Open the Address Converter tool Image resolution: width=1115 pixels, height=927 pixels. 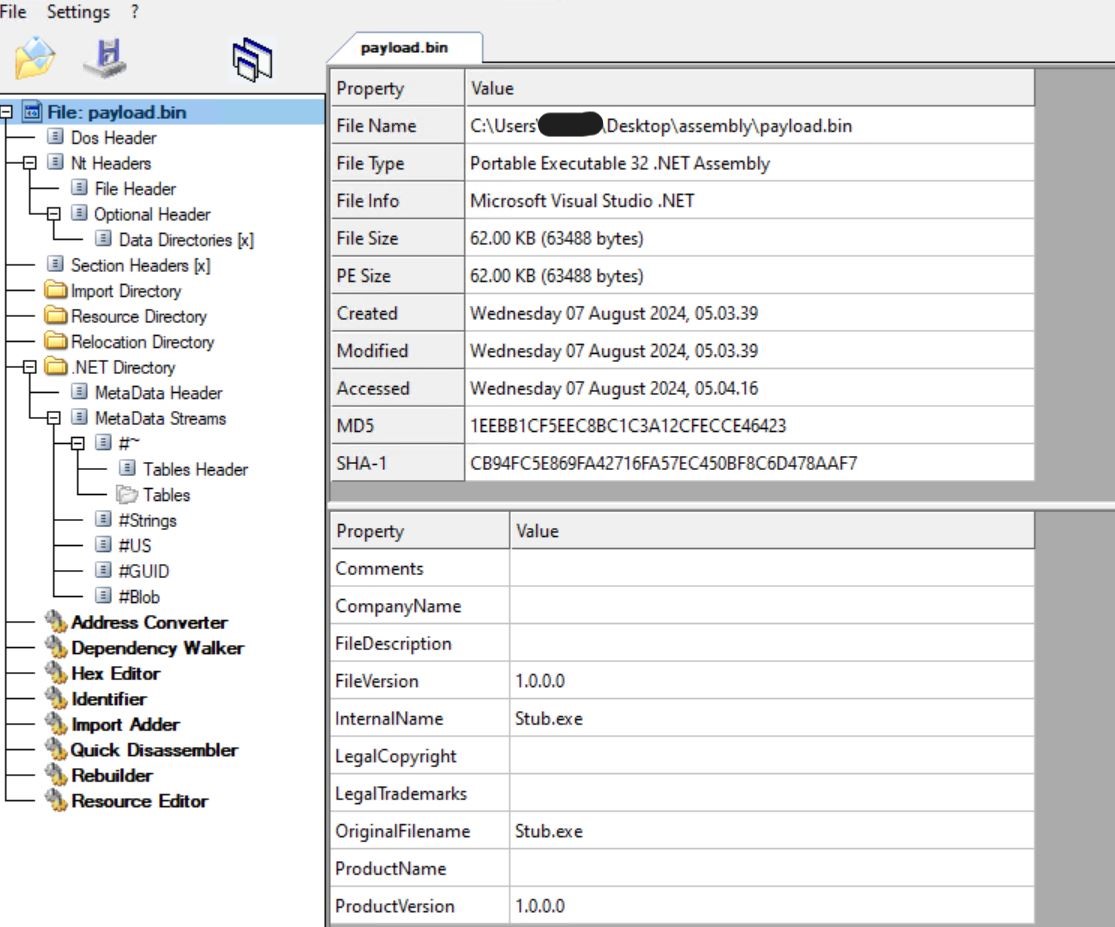pos(149,622)
